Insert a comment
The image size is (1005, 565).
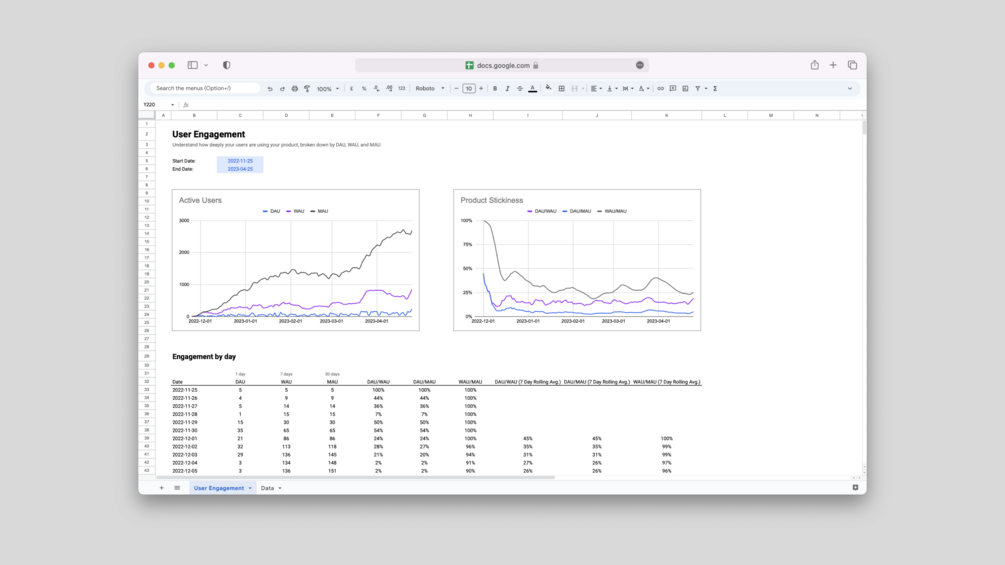click(x=673, y=88)
